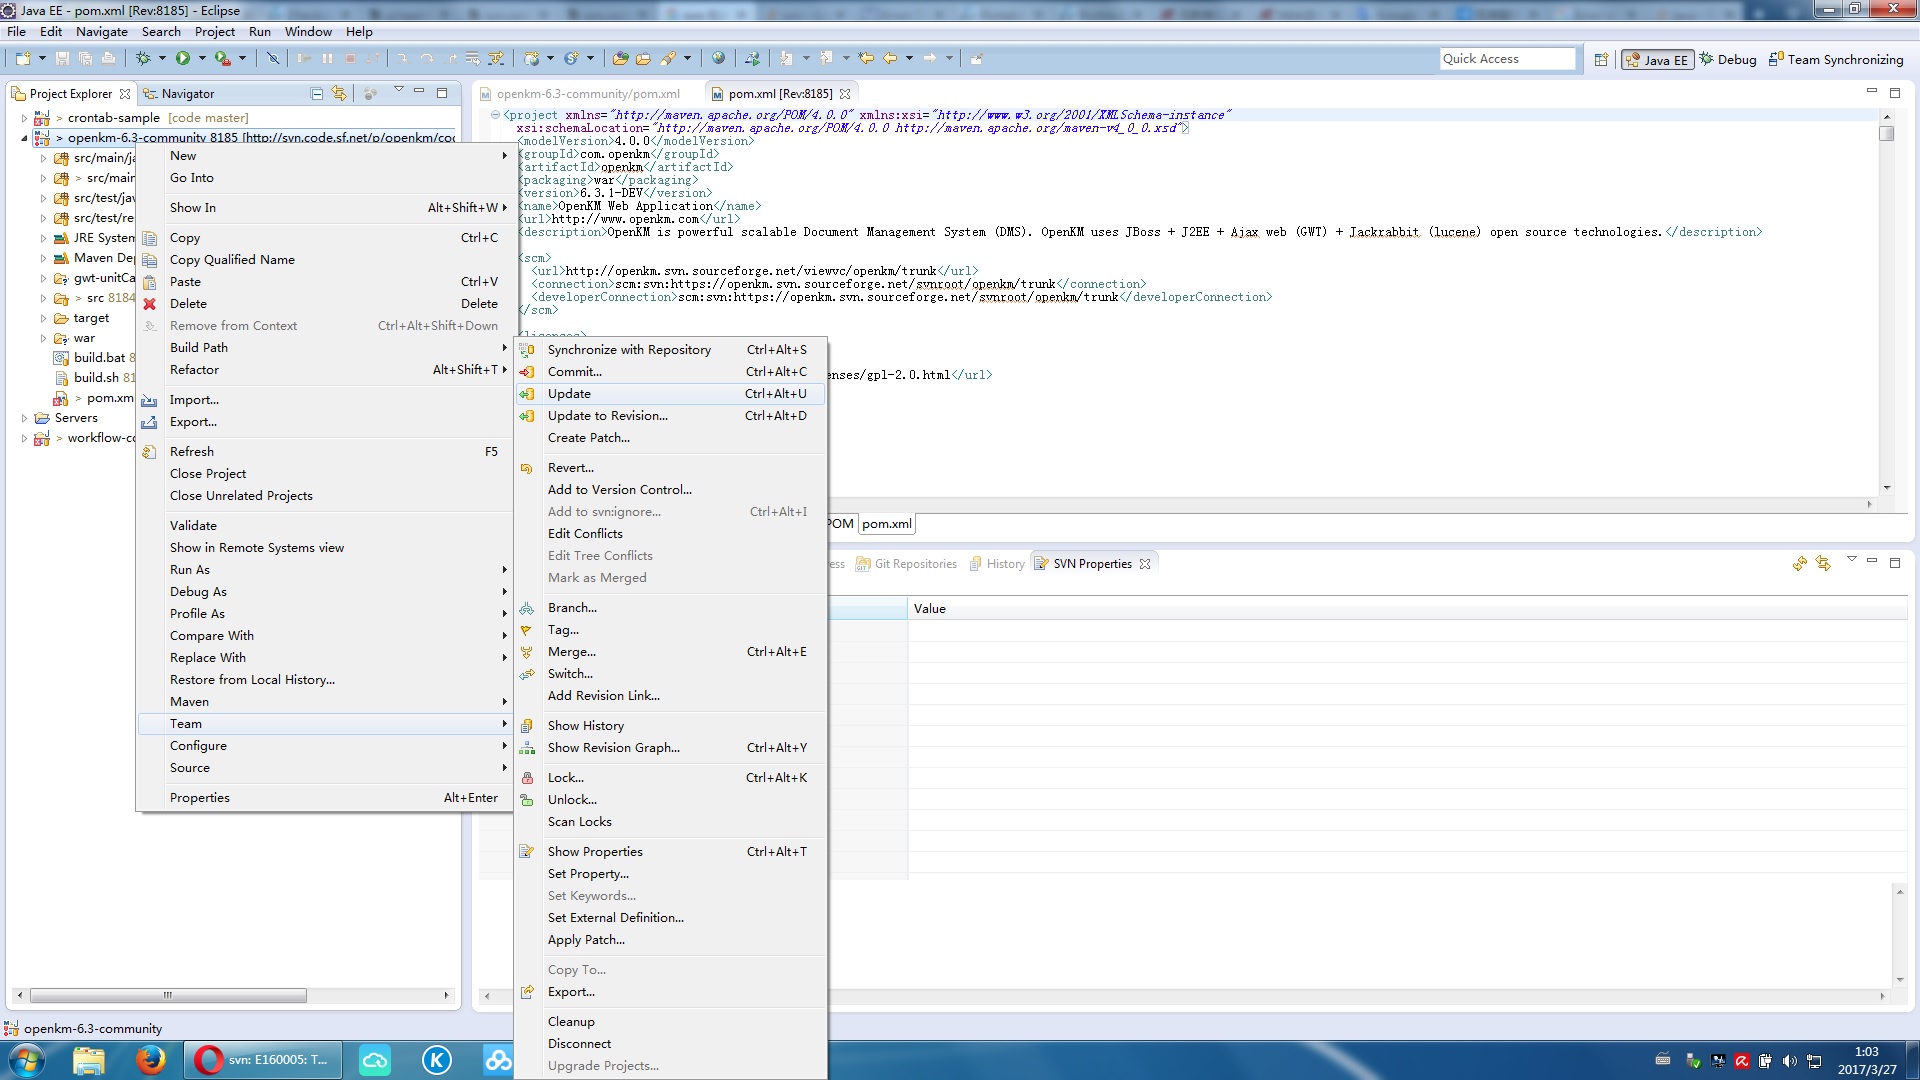
Task: Select Show History in the Team submenu
Action: pyautogui.click(x=585, y=726)
